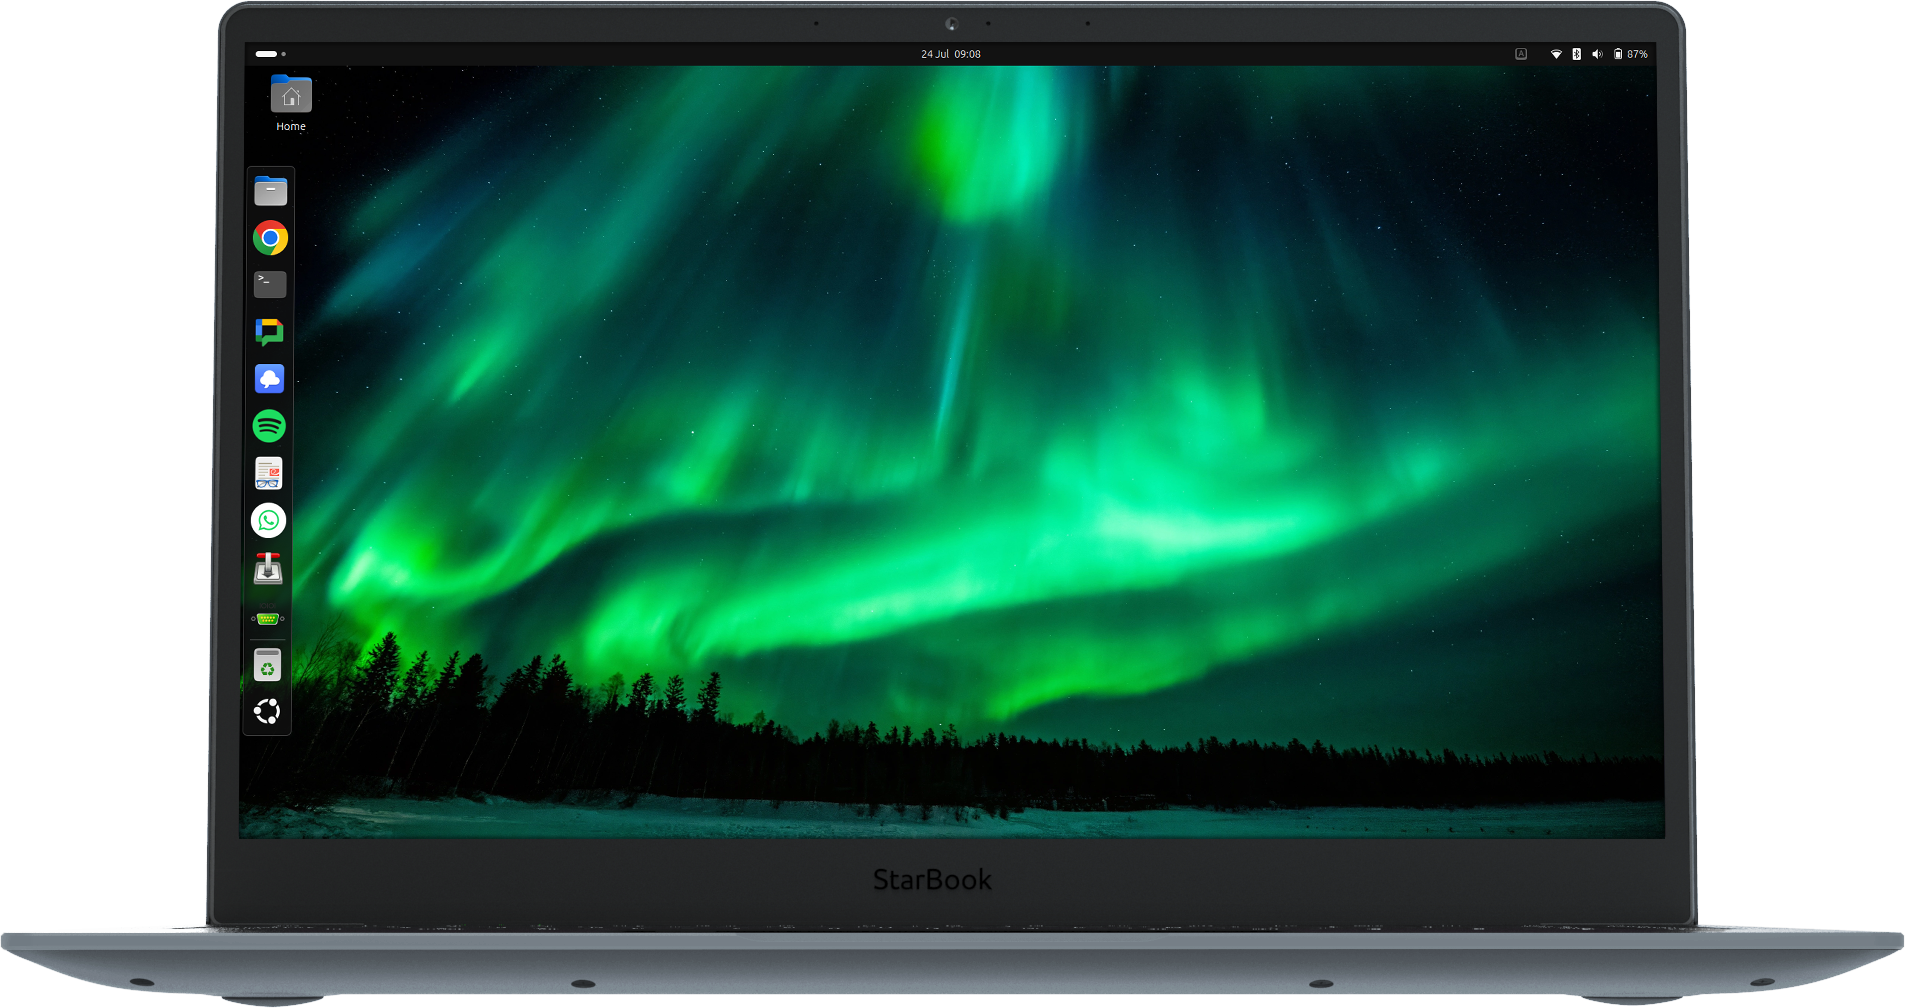This screenshot has height=1008, width=1905.
Task: Open the Trash from the dock
Action: coord(267,665)
